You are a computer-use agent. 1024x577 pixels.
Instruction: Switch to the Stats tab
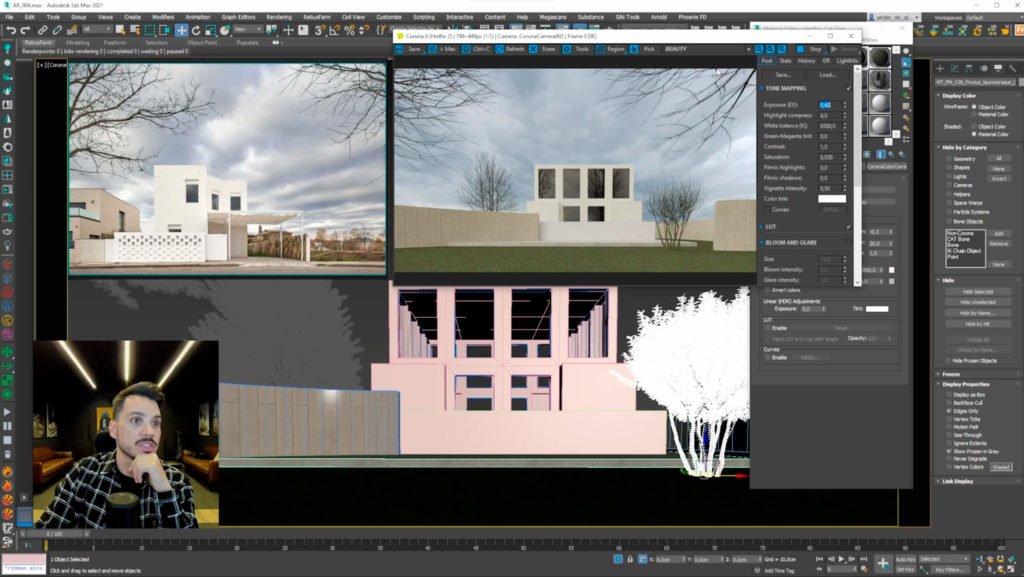[785, 61]
